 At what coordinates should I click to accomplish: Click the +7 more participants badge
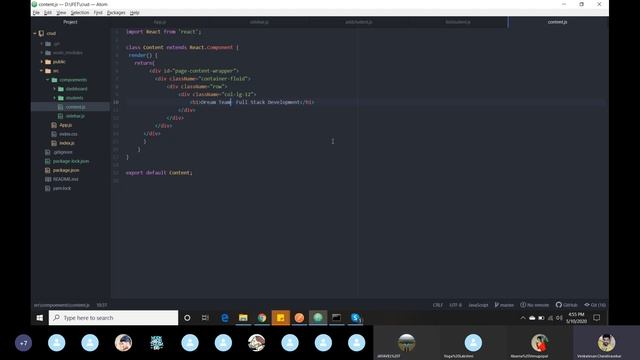tap(23, 343)
